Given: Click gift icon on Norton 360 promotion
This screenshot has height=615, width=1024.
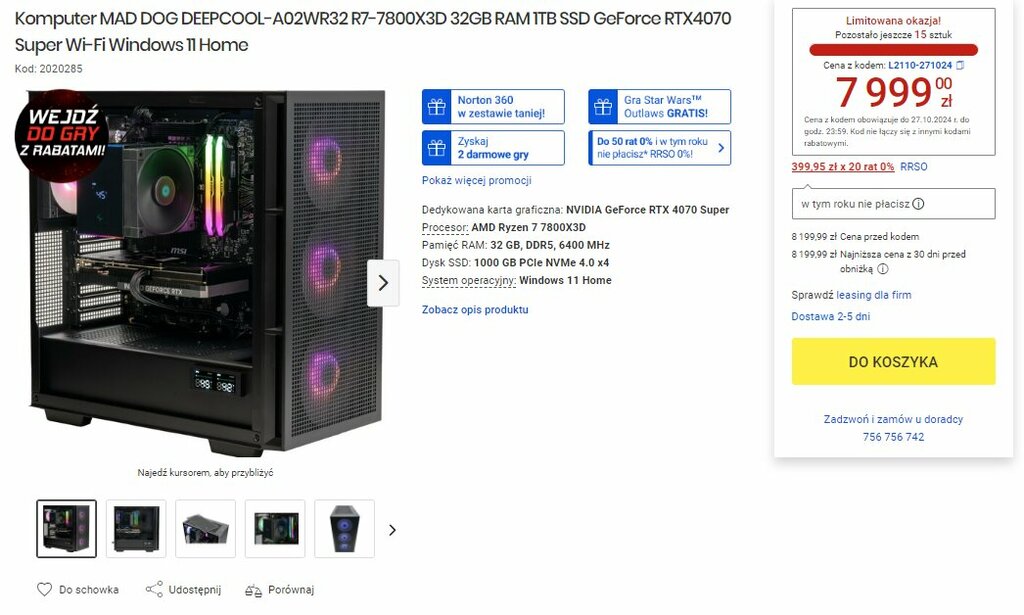Looking at the screenshot, I should [x=437, y=106].
